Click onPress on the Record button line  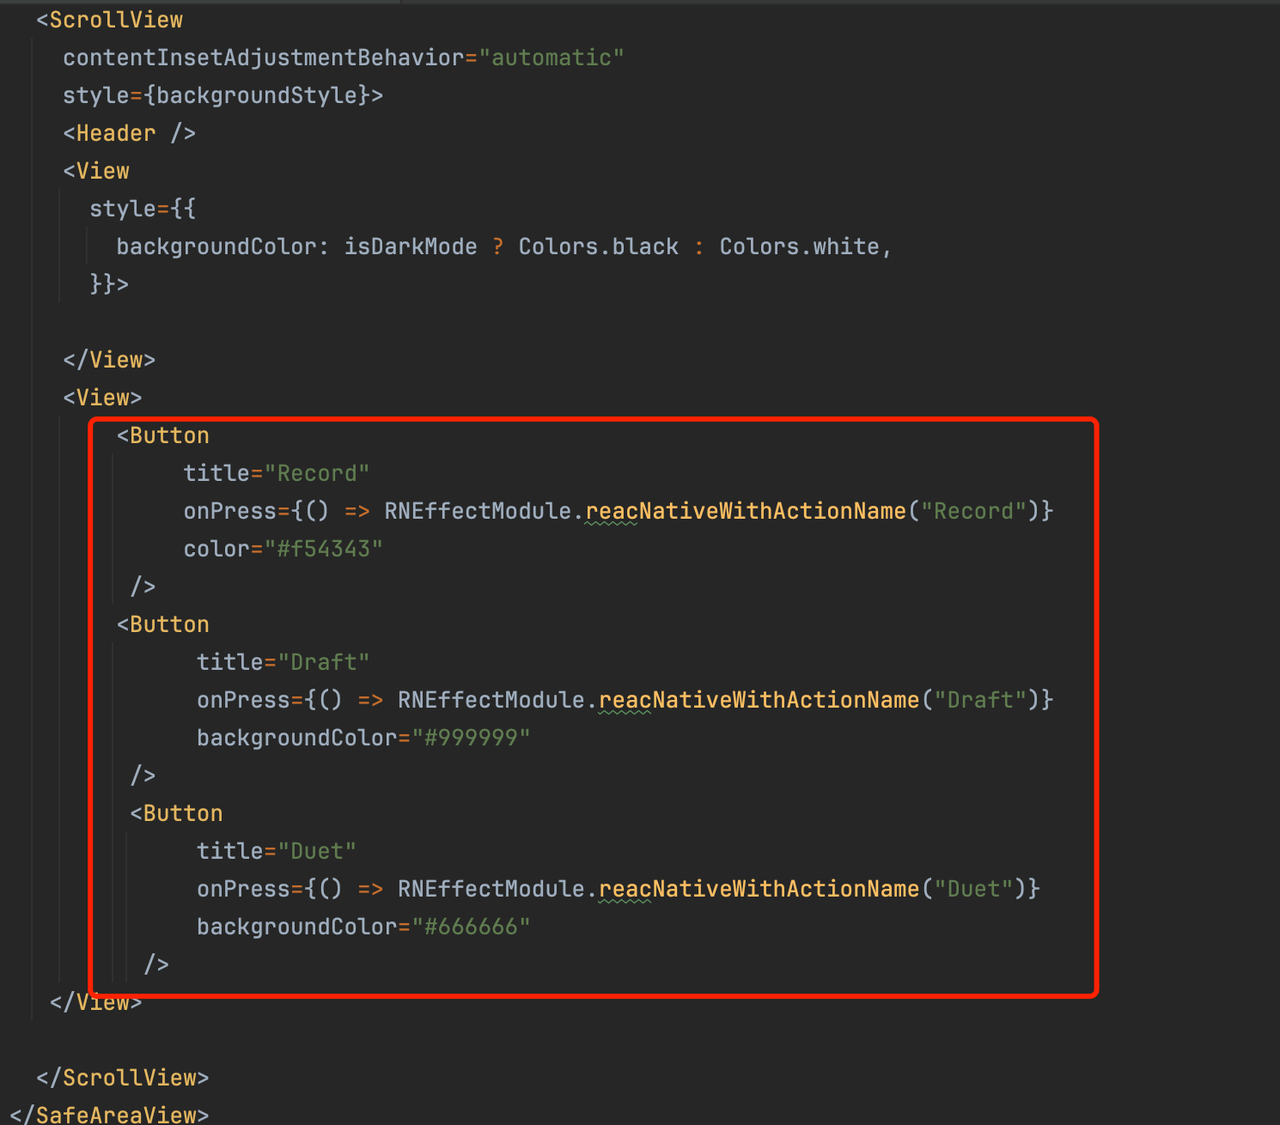229,511
